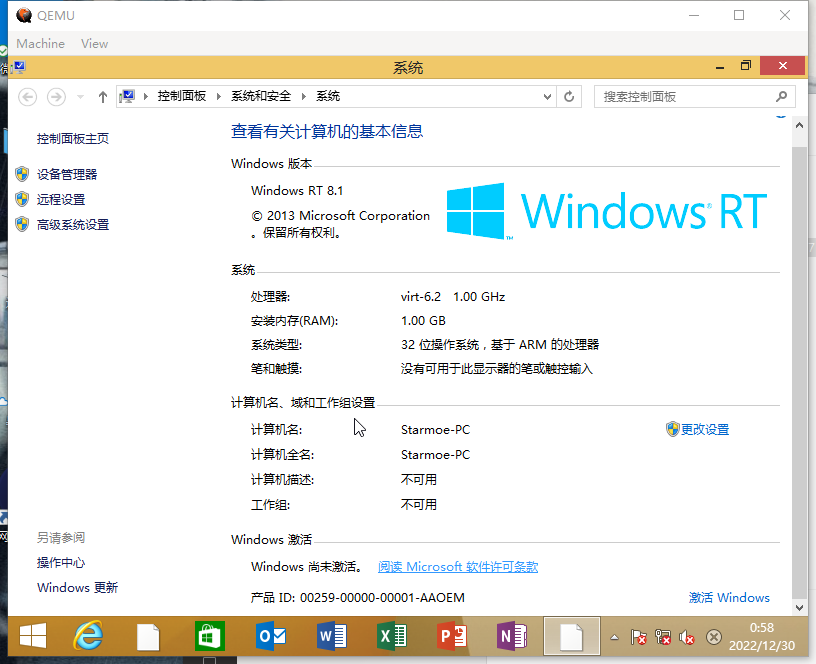The image size is (816, 664).
Task: Click the blank document icon beside Internet Explorer
Action: (x=148, y=637)
